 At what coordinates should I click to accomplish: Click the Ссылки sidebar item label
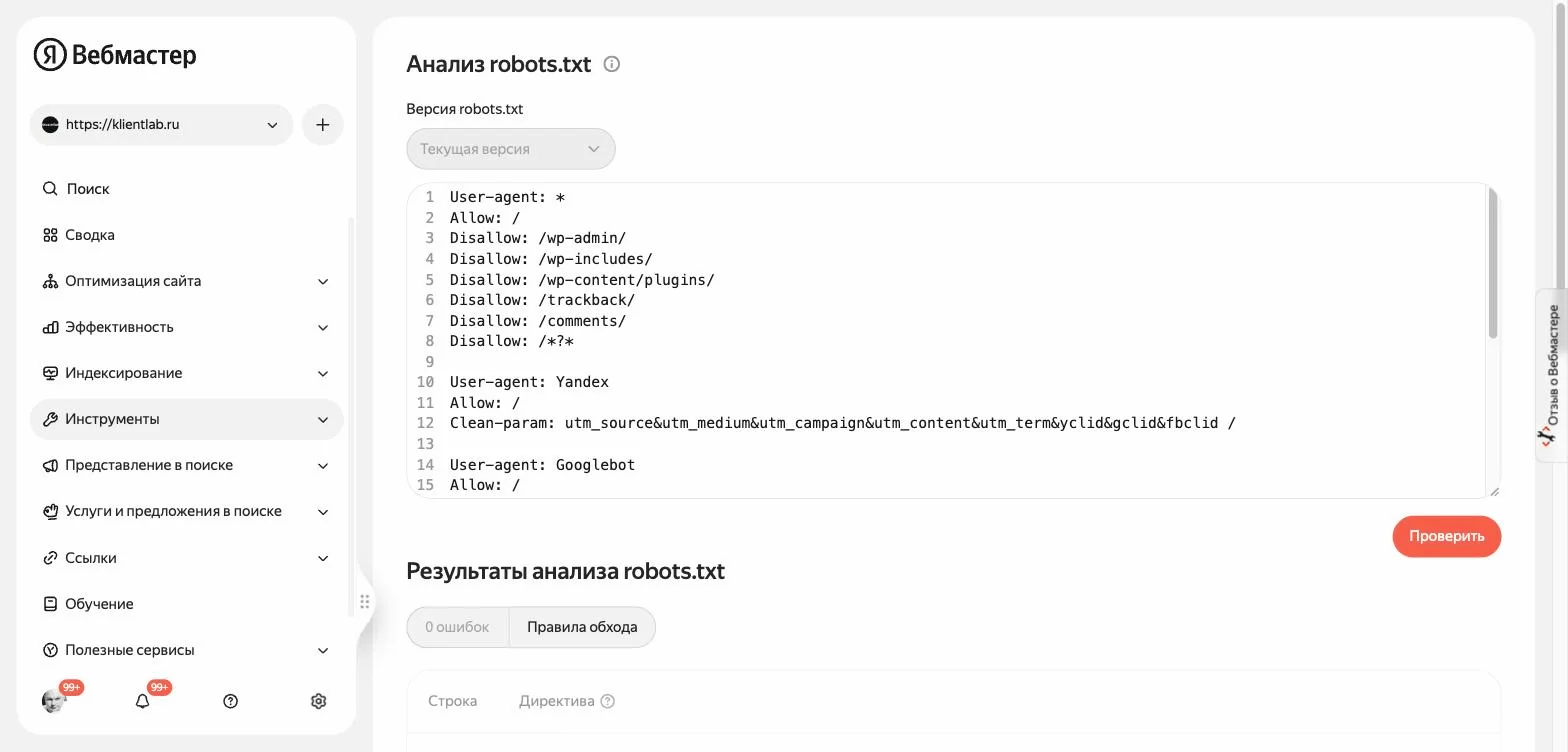91,558
